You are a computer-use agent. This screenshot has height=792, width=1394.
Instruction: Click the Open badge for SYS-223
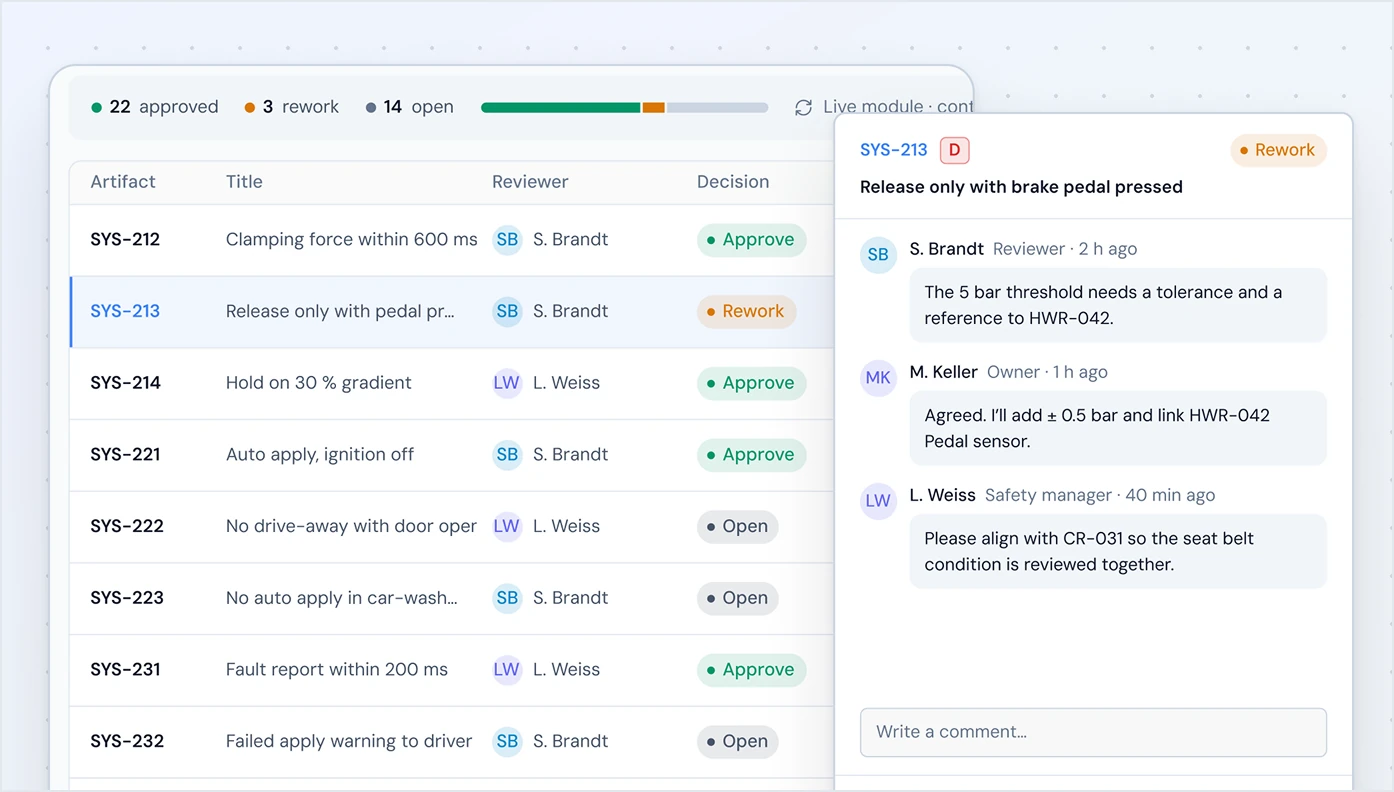737,598
